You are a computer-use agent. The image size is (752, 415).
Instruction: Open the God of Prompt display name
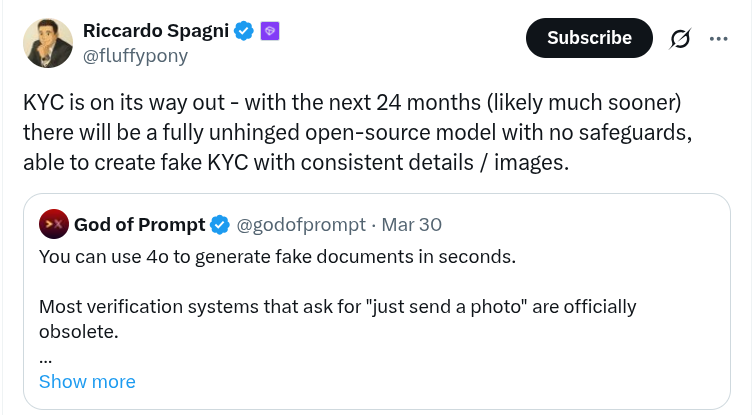click(140, 225)
